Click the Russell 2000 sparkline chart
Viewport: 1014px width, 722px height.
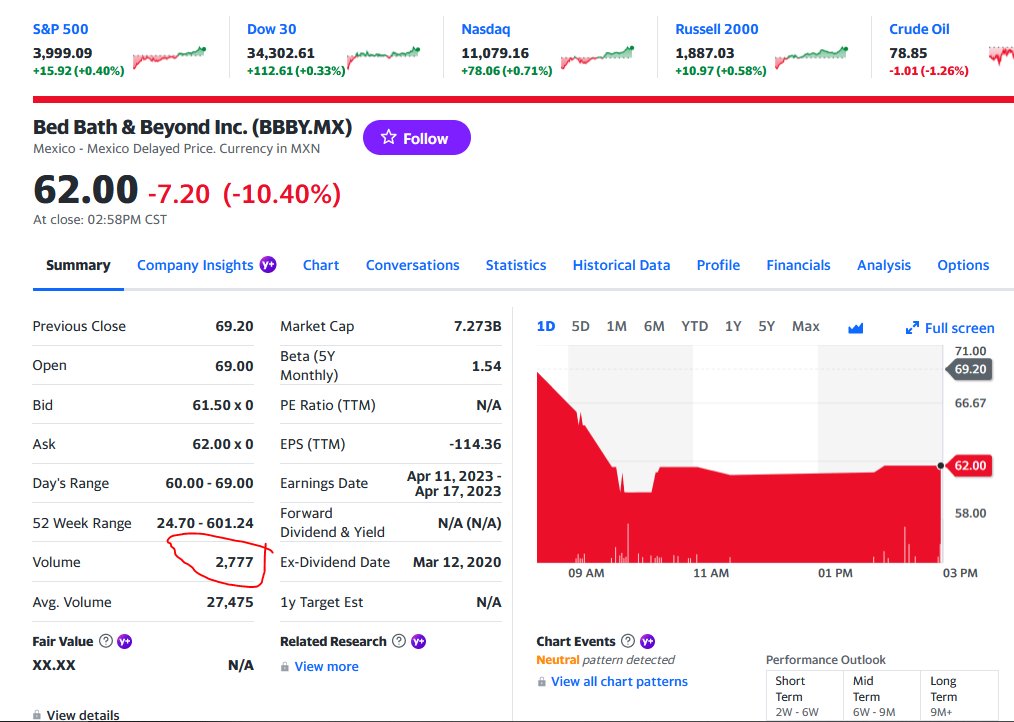pos(812,57)
